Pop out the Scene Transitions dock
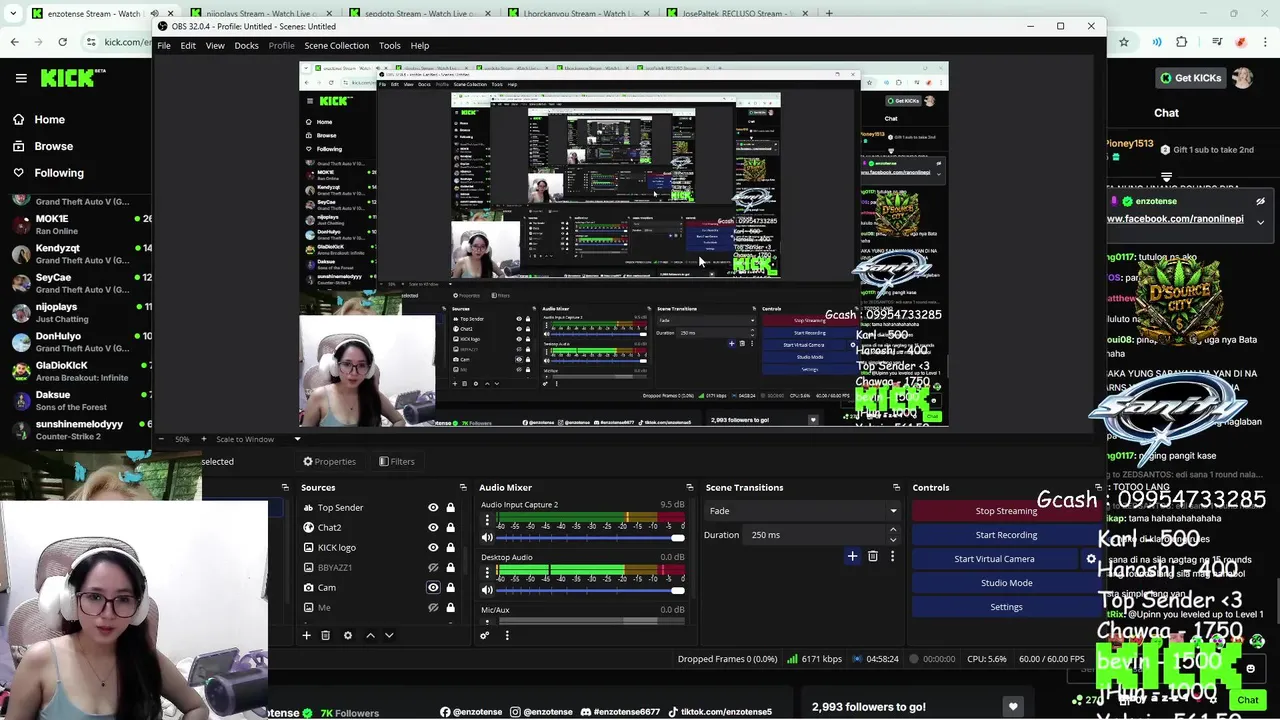1280x720 pixels. click(x=896, y=487)
